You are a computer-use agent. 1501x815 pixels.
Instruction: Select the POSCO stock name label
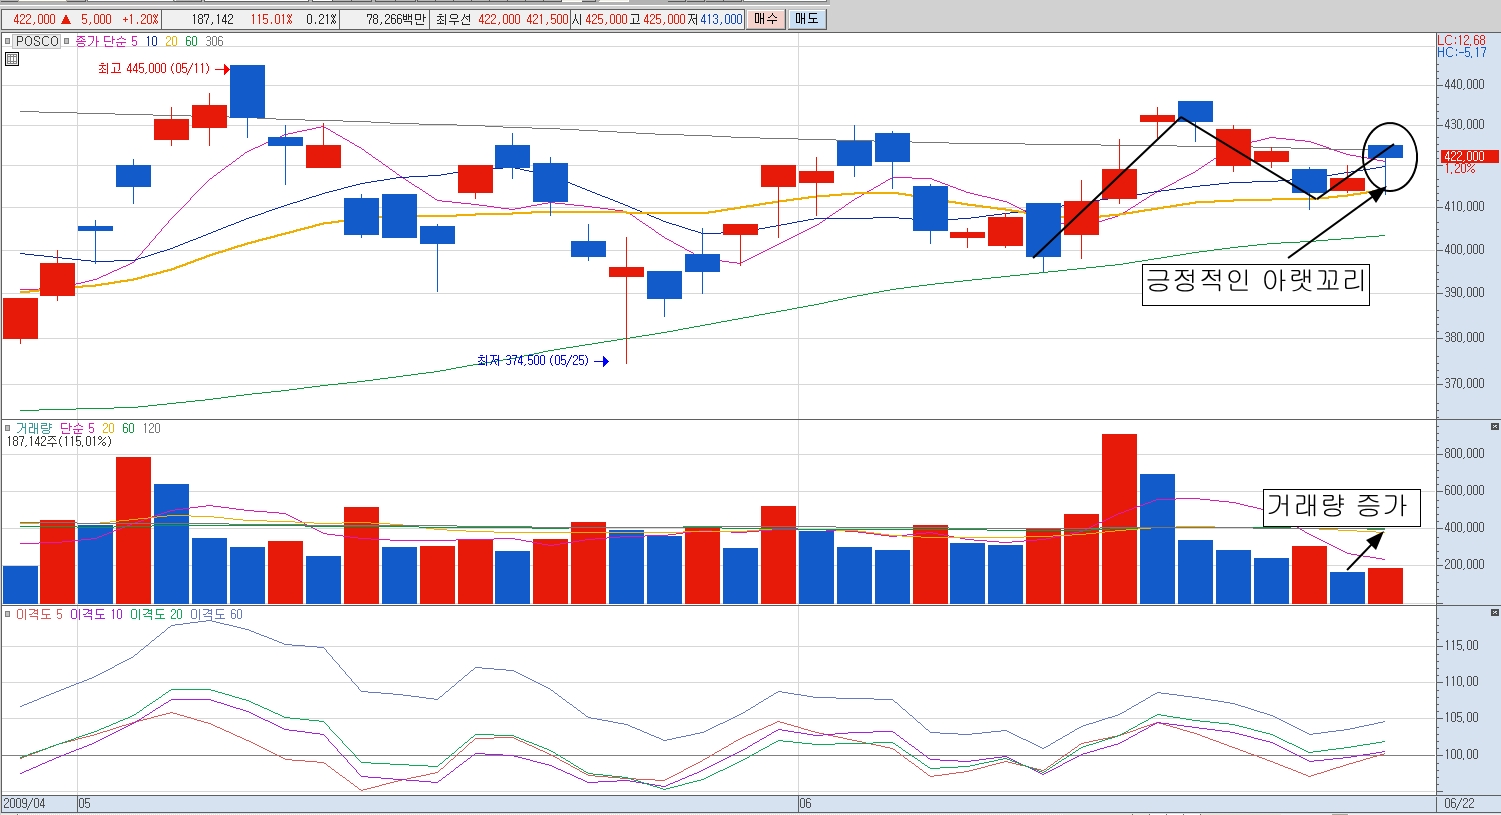(38, 41)
